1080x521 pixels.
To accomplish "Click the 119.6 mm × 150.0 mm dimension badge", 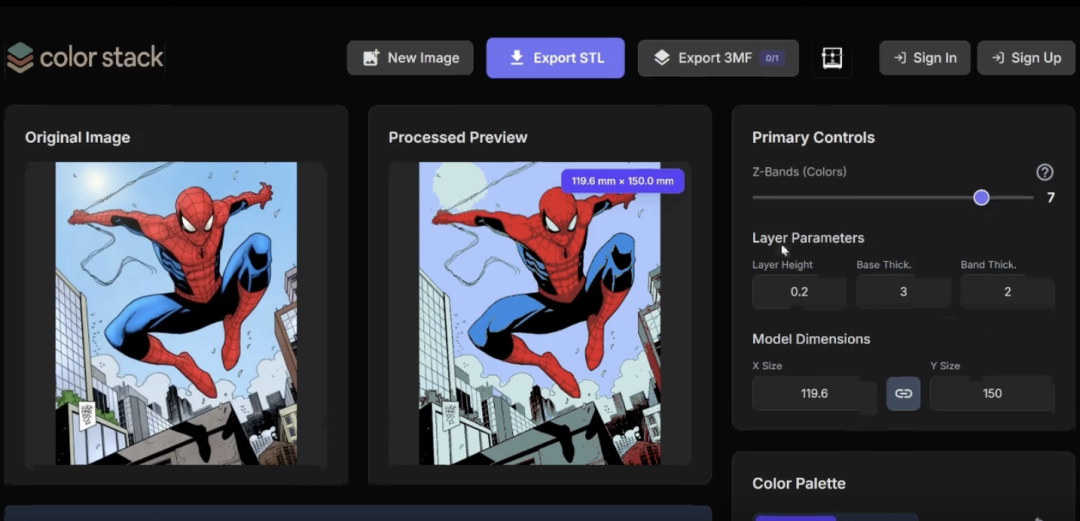I will pos(622,181).
